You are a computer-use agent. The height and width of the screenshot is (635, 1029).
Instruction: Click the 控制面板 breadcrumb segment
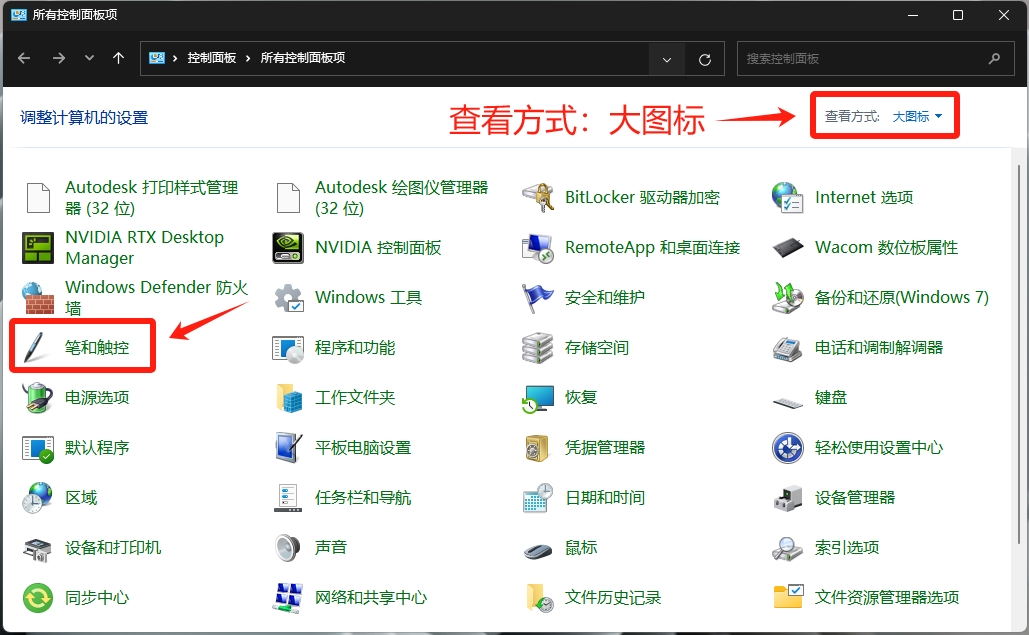[x=212, y=58]
